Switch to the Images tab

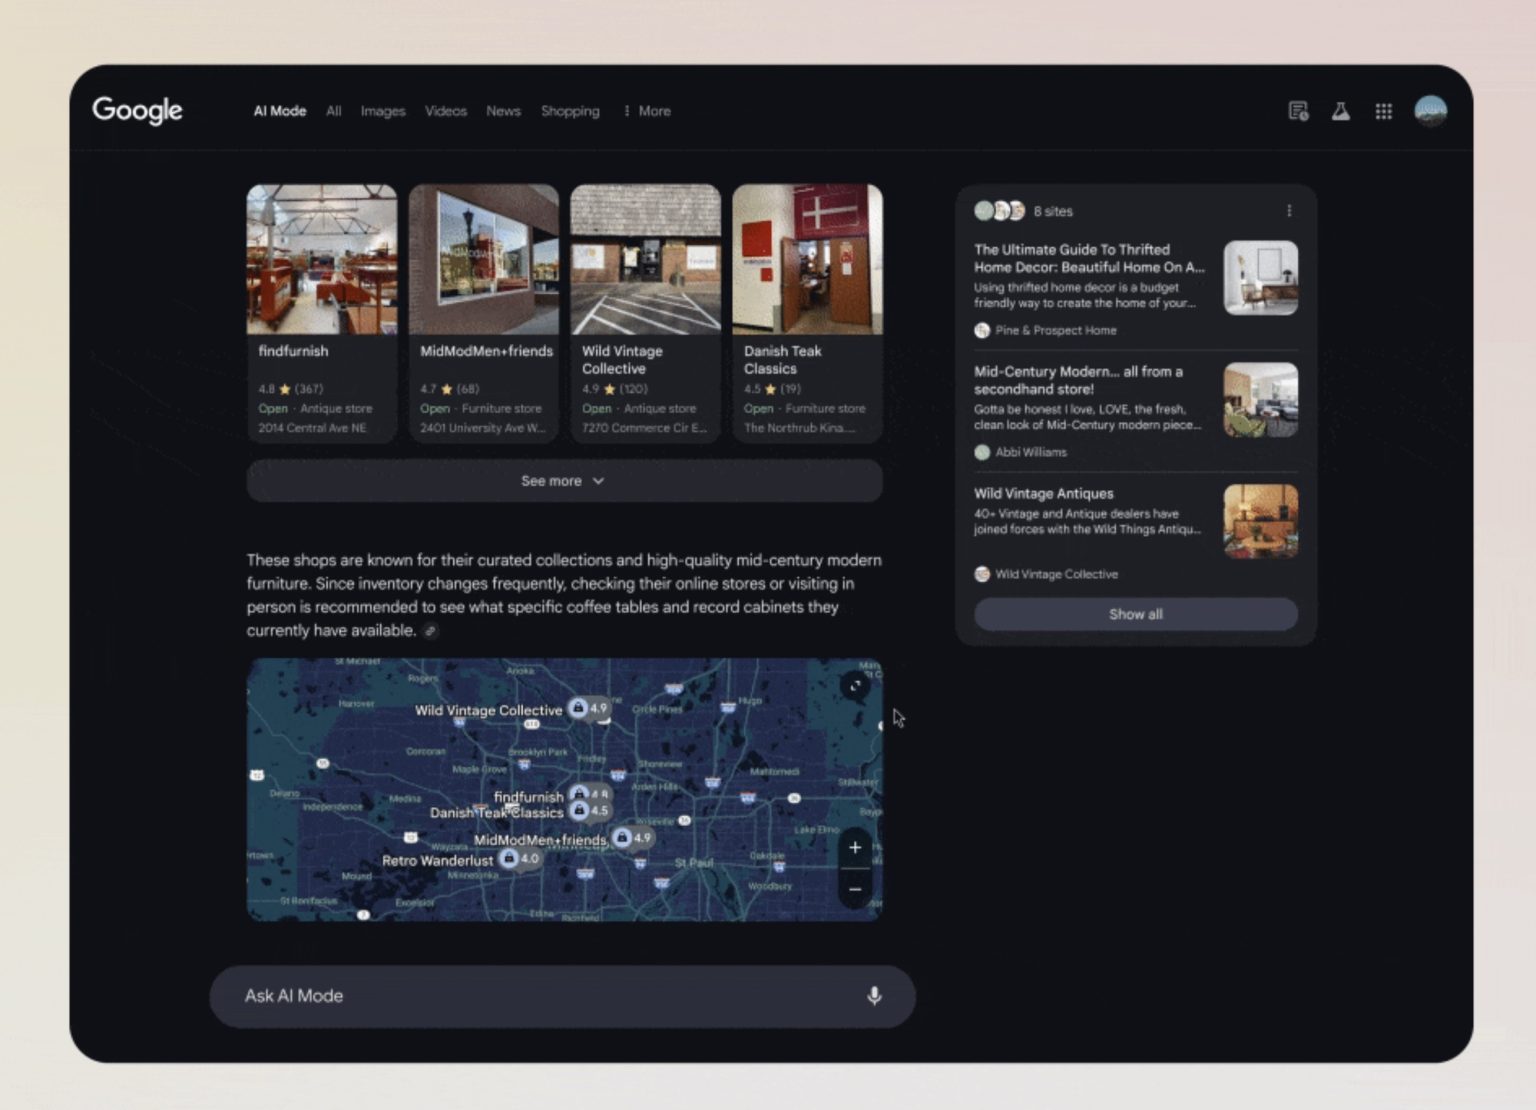383,111
